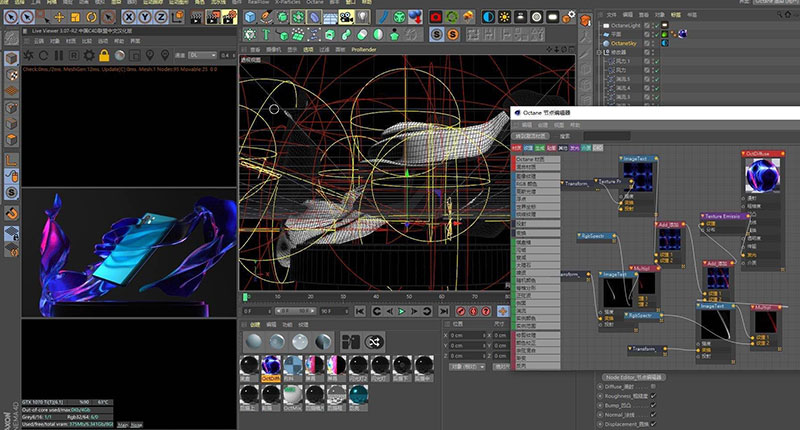The width and height of the screenshot is (800, 430).
Task: Click the play forward button in timeline
Action: point(403,312)
